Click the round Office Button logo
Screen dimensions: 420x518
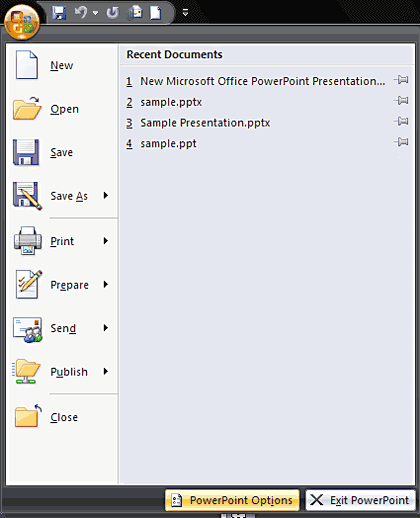[22, 22]
